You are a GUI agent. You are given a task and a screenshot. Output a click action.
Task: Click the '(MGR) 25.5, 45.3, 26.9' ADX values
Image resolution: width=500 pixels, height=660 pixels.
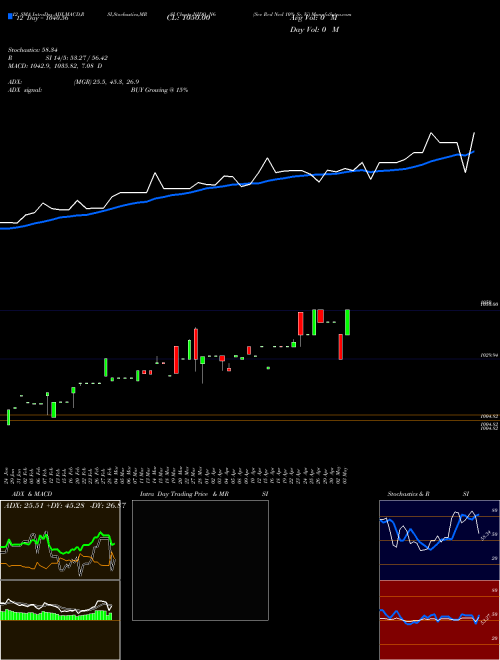point(106,82)
